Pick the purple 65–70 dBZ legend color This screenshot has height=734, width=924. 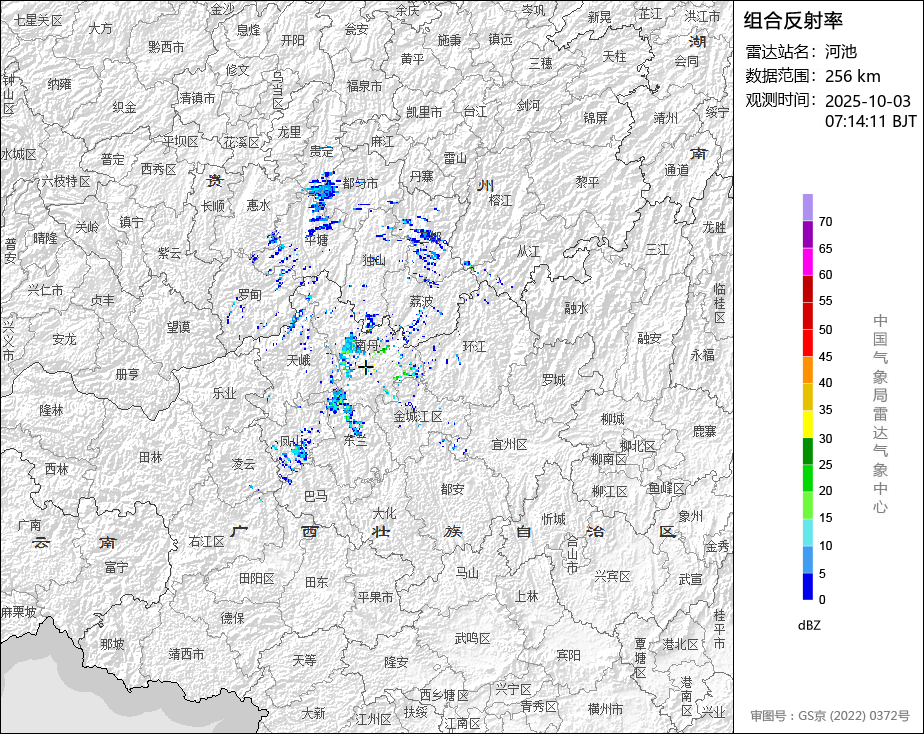click(x=807, y=234)
